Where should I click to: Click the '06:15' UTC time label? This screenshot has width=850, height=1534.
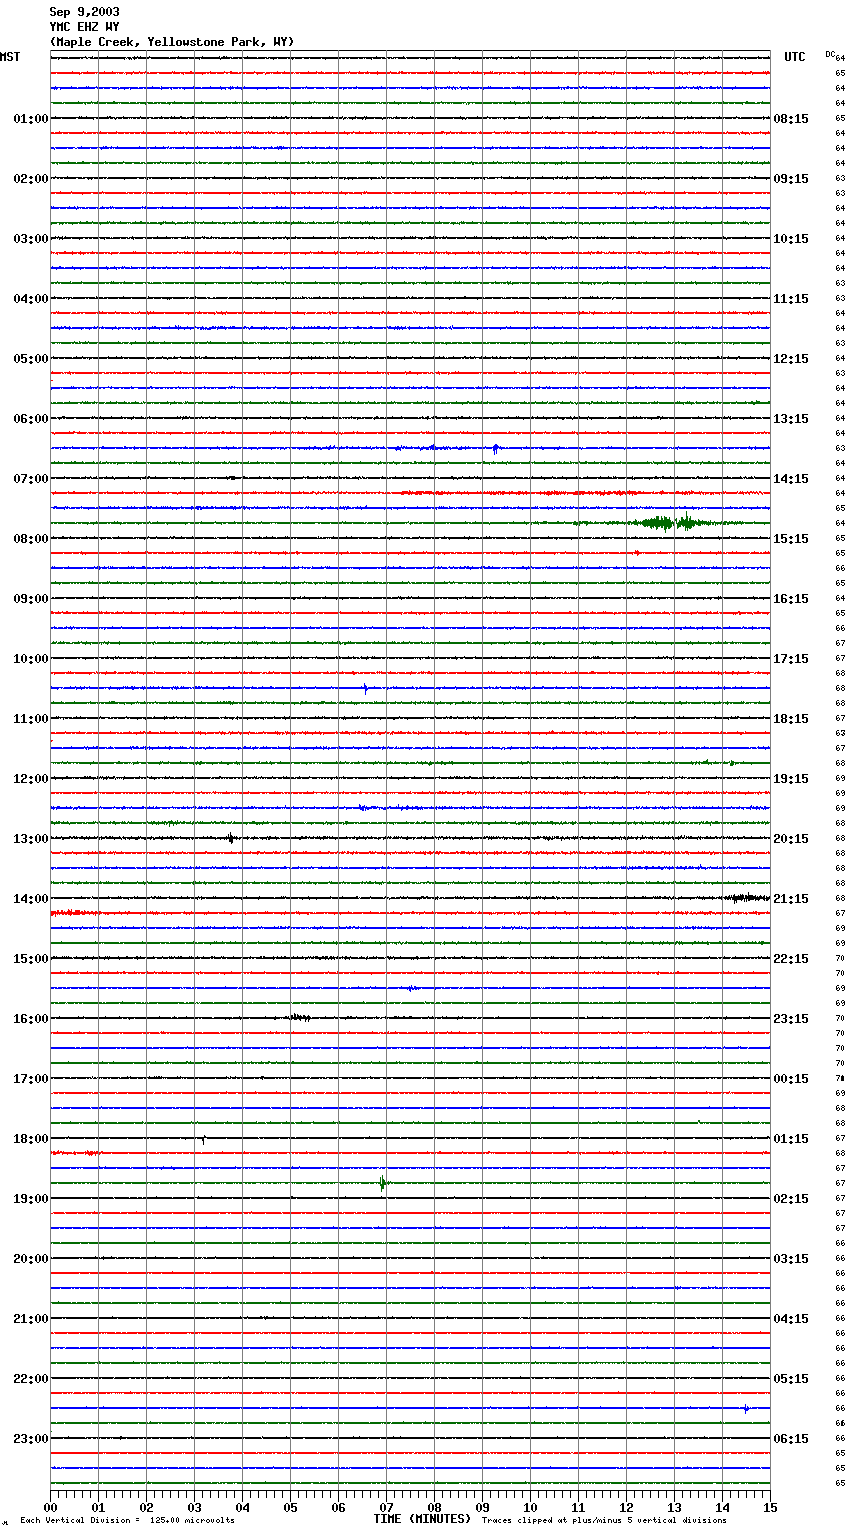tap(791, 1439)
